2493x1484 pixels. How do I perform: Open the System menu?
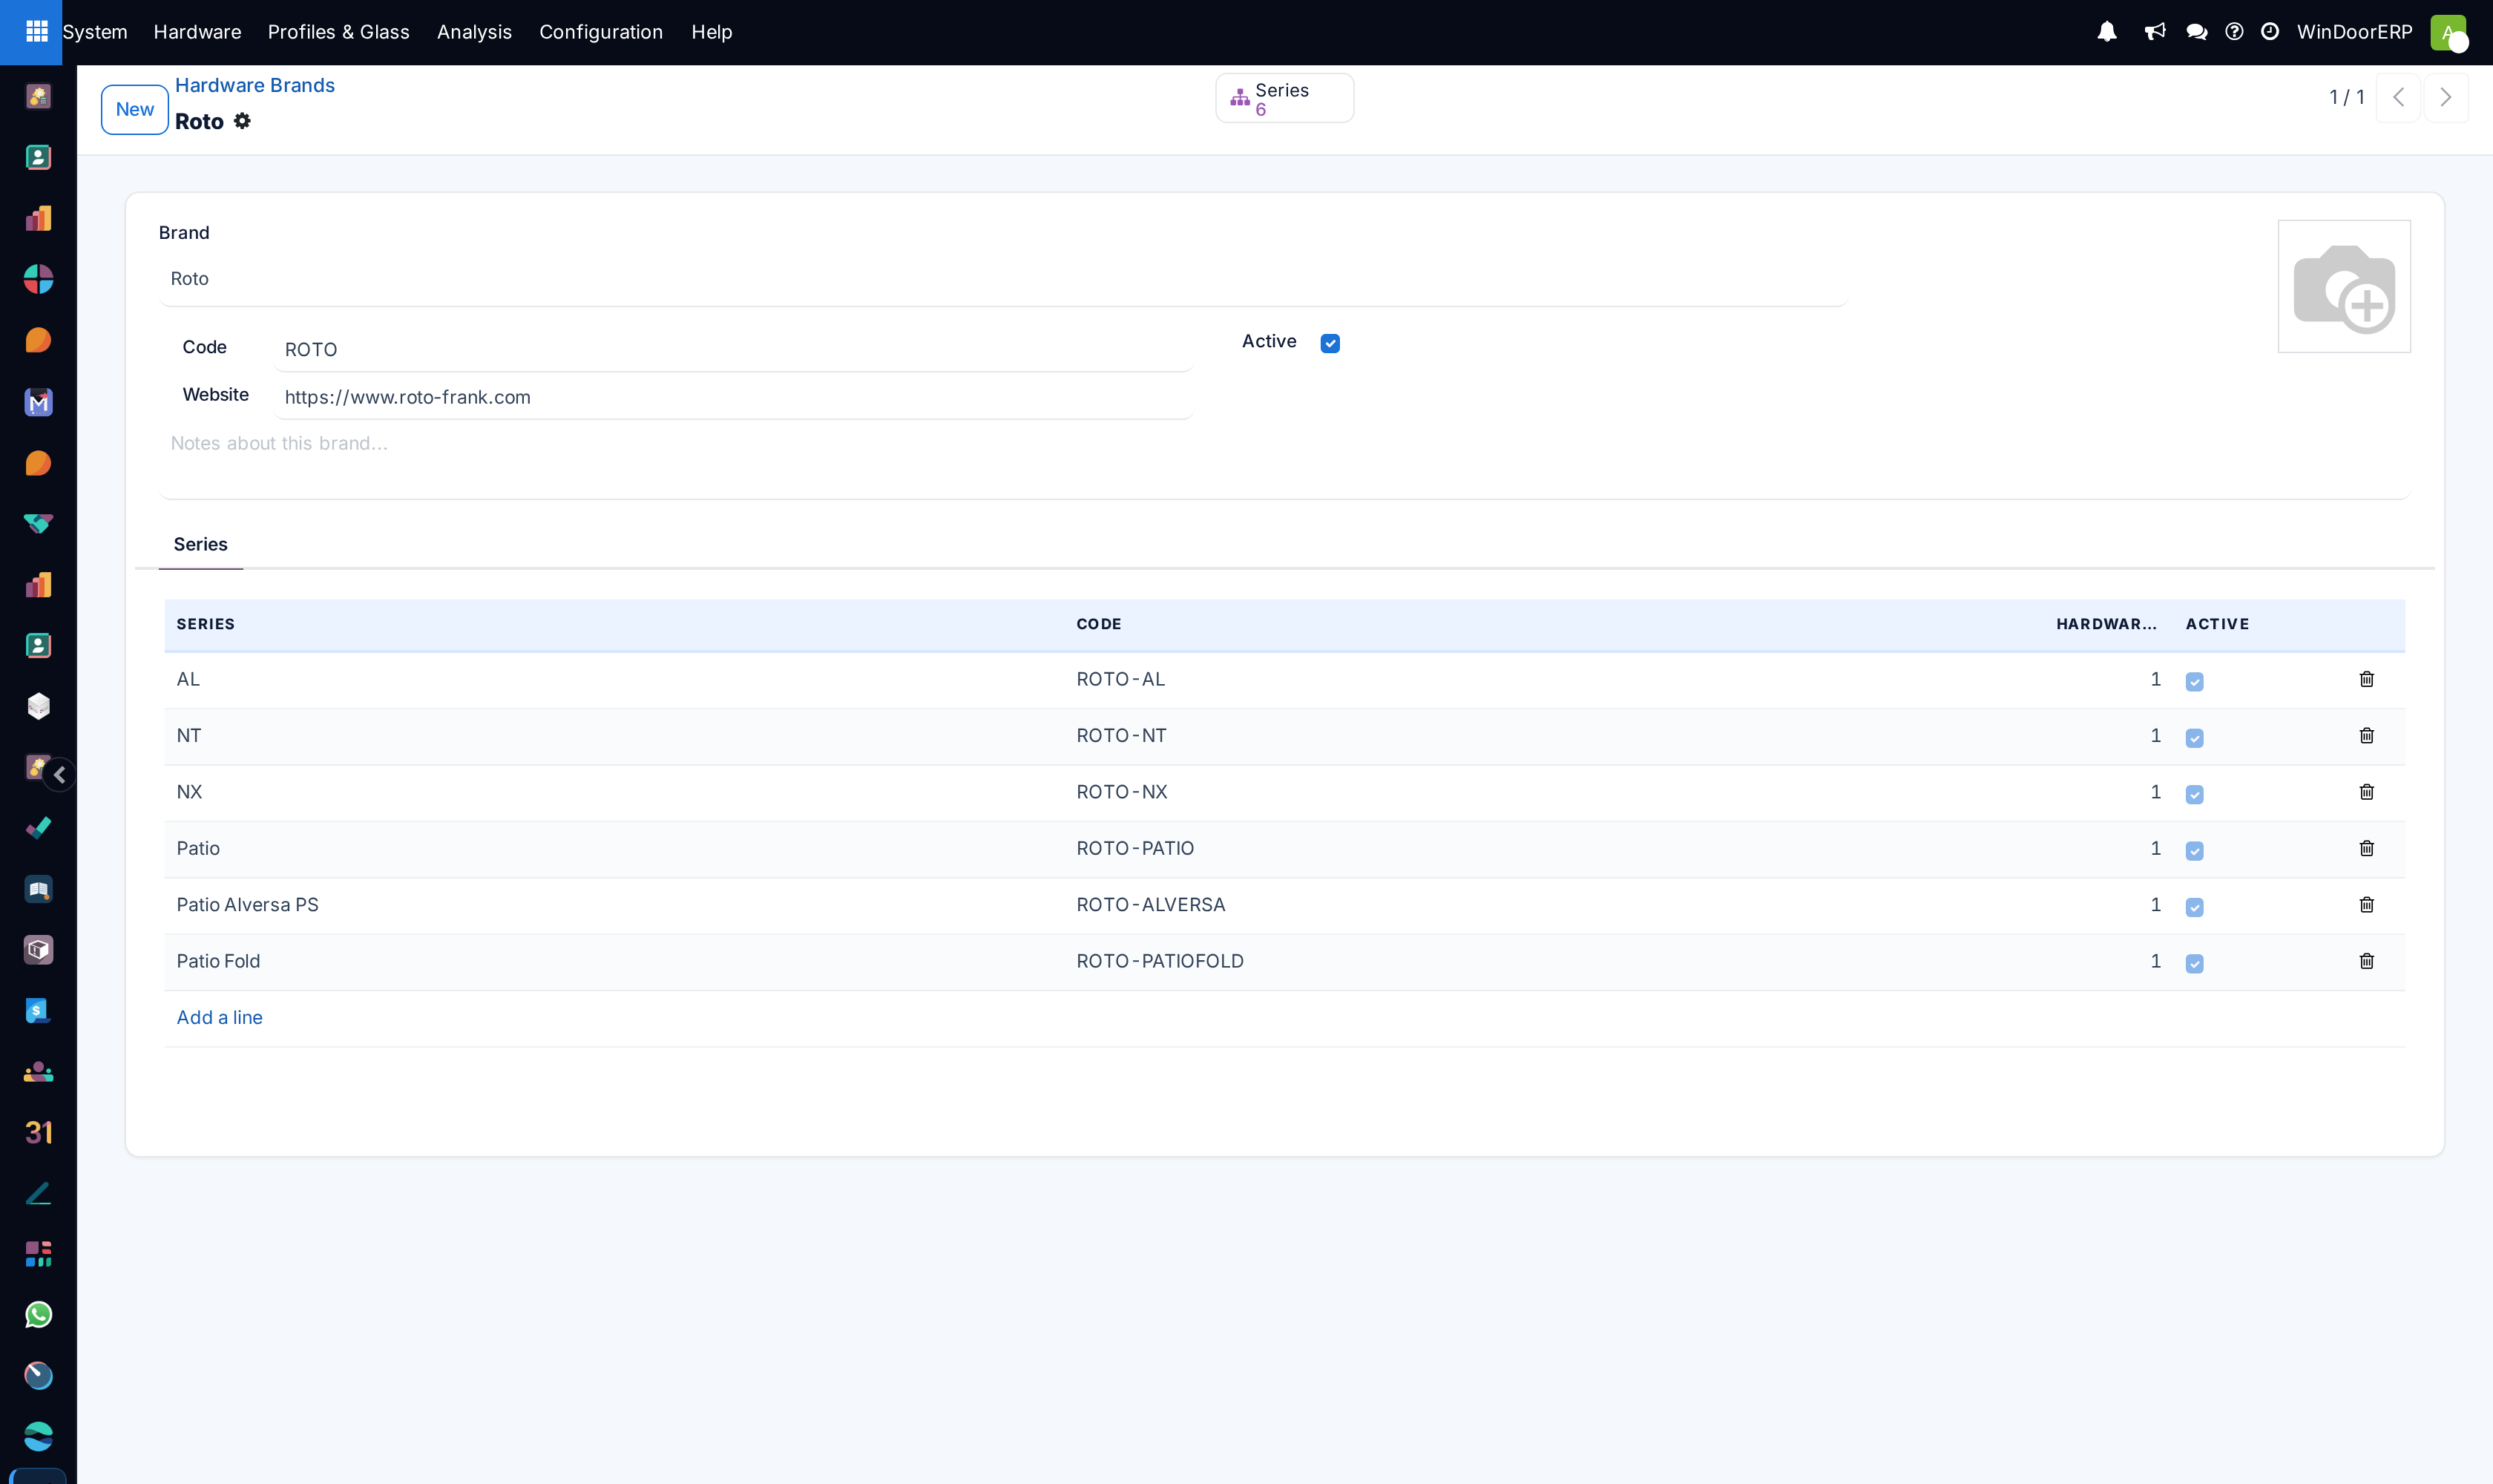pos(95,32)
